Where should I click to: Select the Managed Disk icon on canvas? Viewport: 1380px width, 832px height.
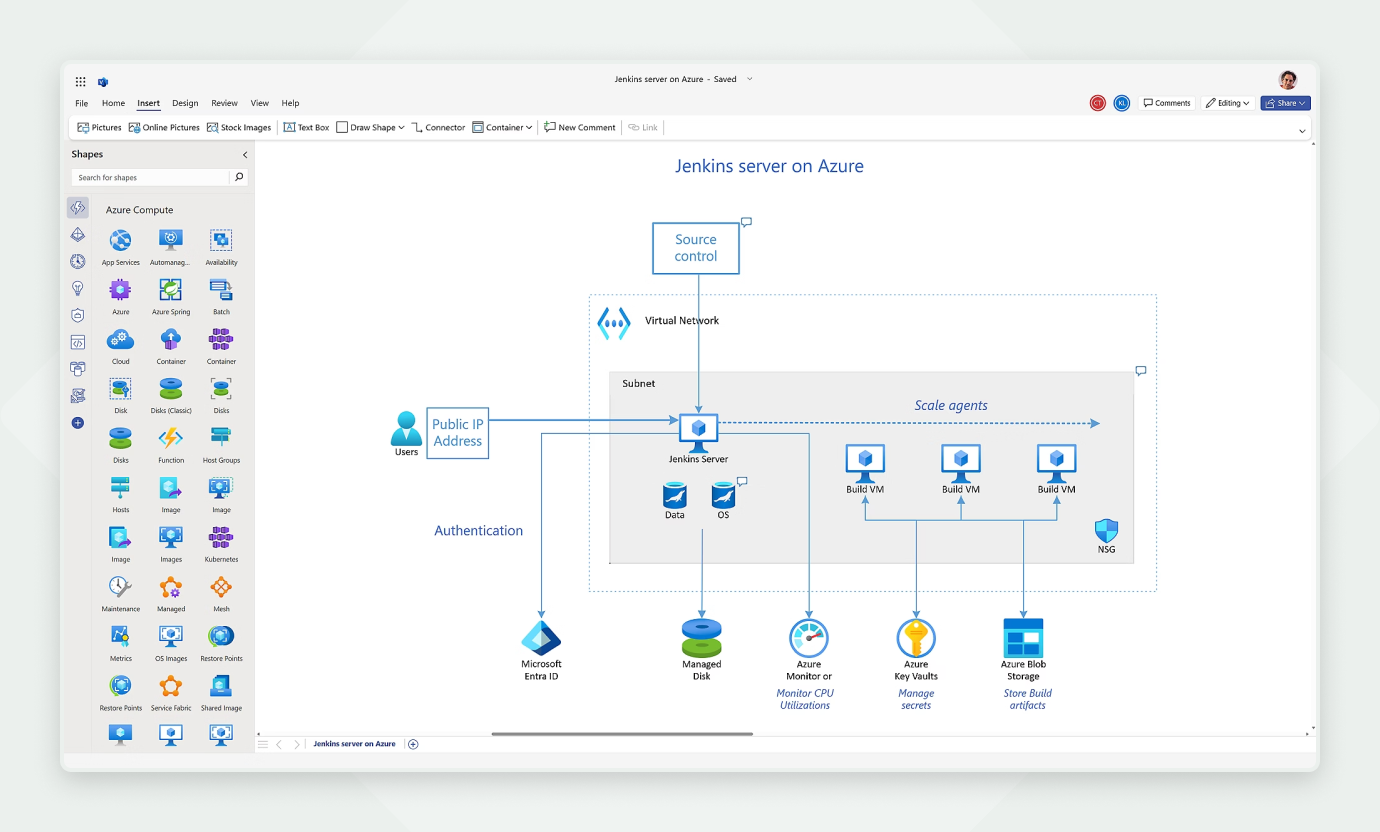click(x=701, y=638)
